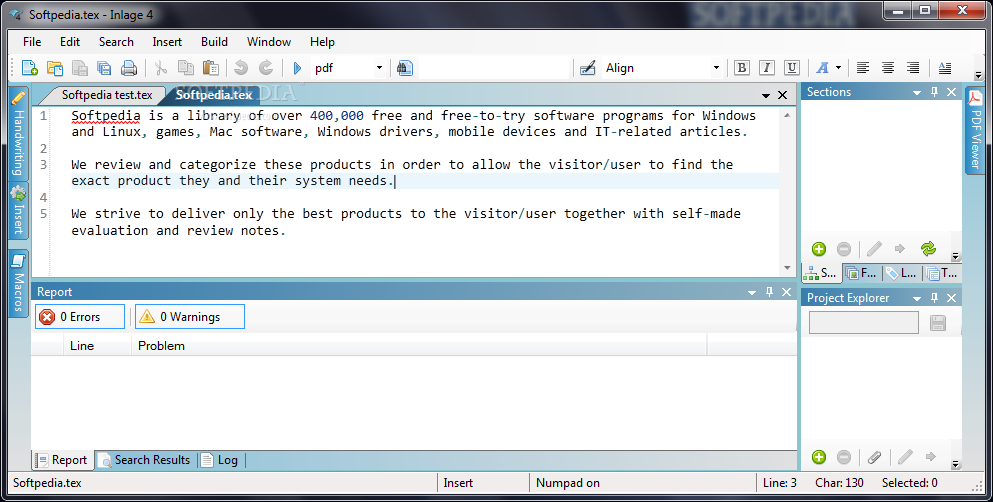Align text to the left

tap(863, 68)
